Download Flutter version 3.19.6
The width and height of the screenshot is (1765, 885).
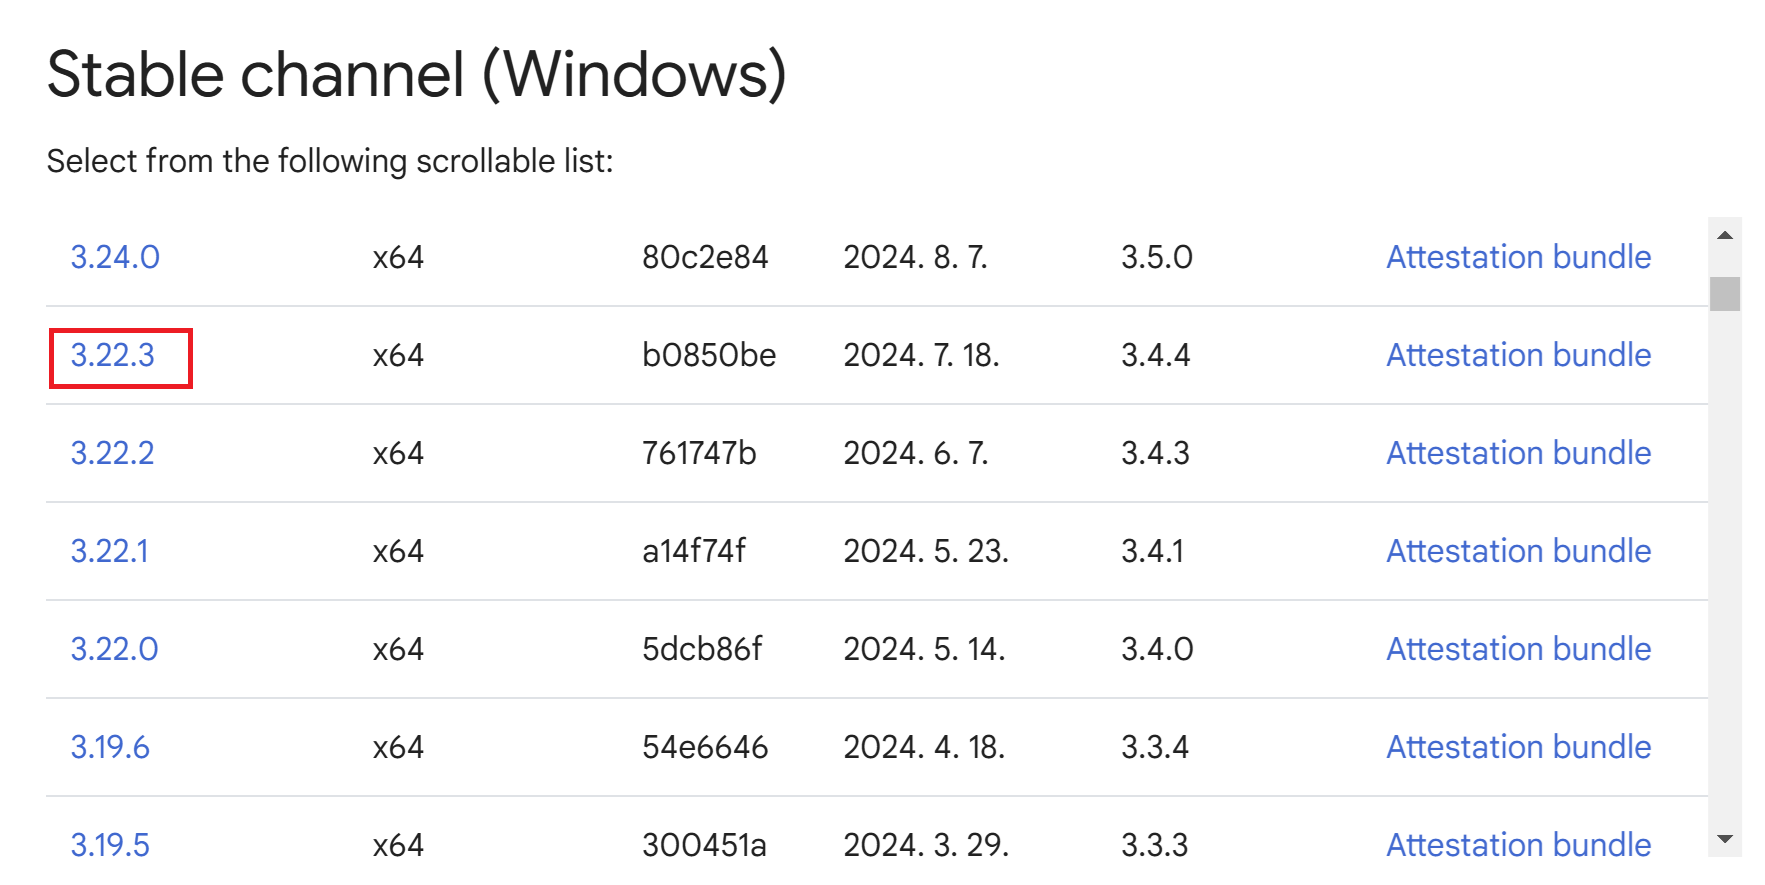coord(110,747)
